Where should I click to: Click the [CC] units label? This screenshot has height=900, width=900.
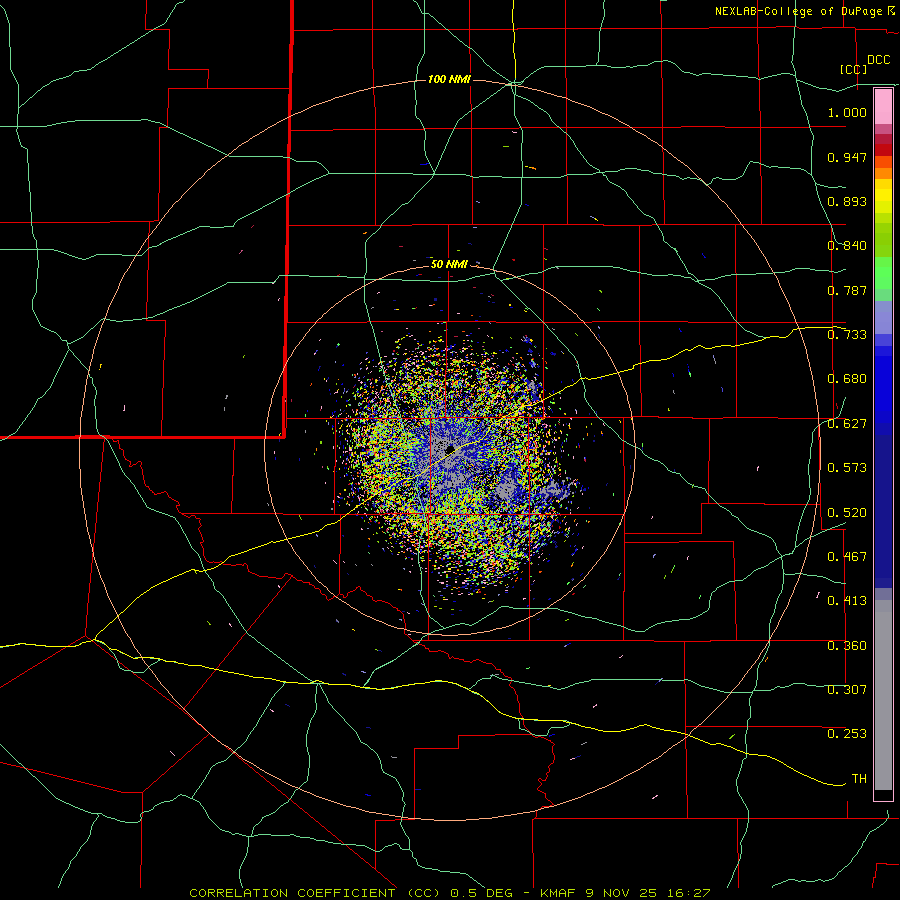tap(853, 69)
